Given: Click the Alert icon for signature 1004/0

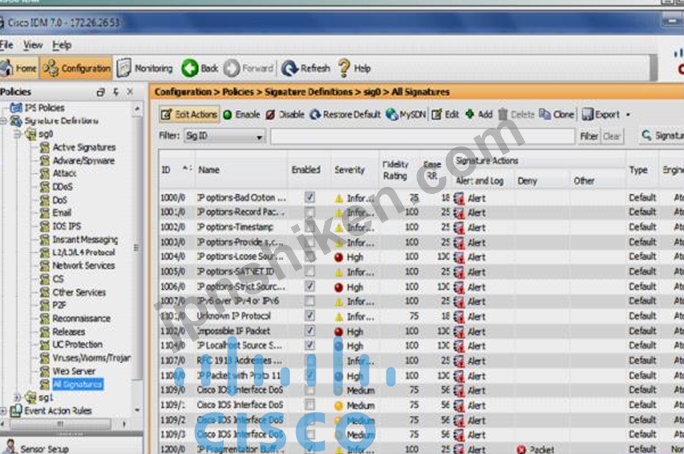Looking at the screenshot, I should pyautogui.click(x=459, y=257).
